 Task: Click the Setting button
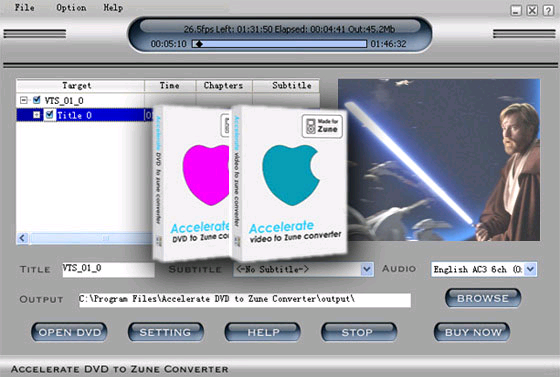point(166,332)
